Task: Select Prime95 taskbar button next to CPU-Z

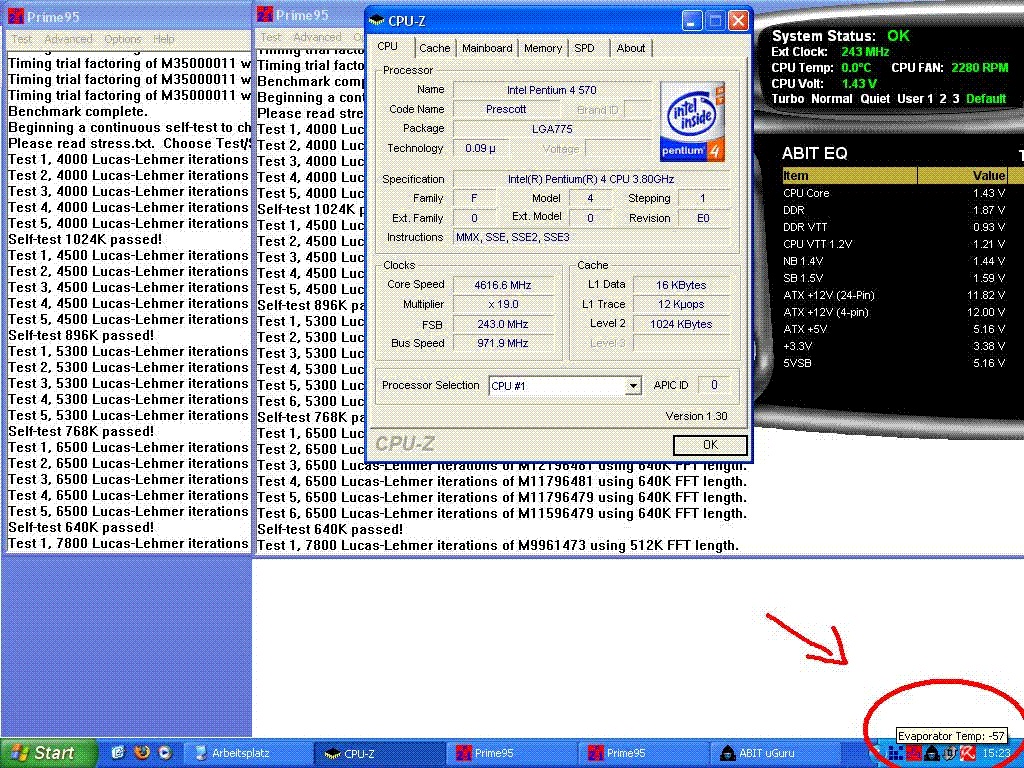Action: (x=511, y=753)
